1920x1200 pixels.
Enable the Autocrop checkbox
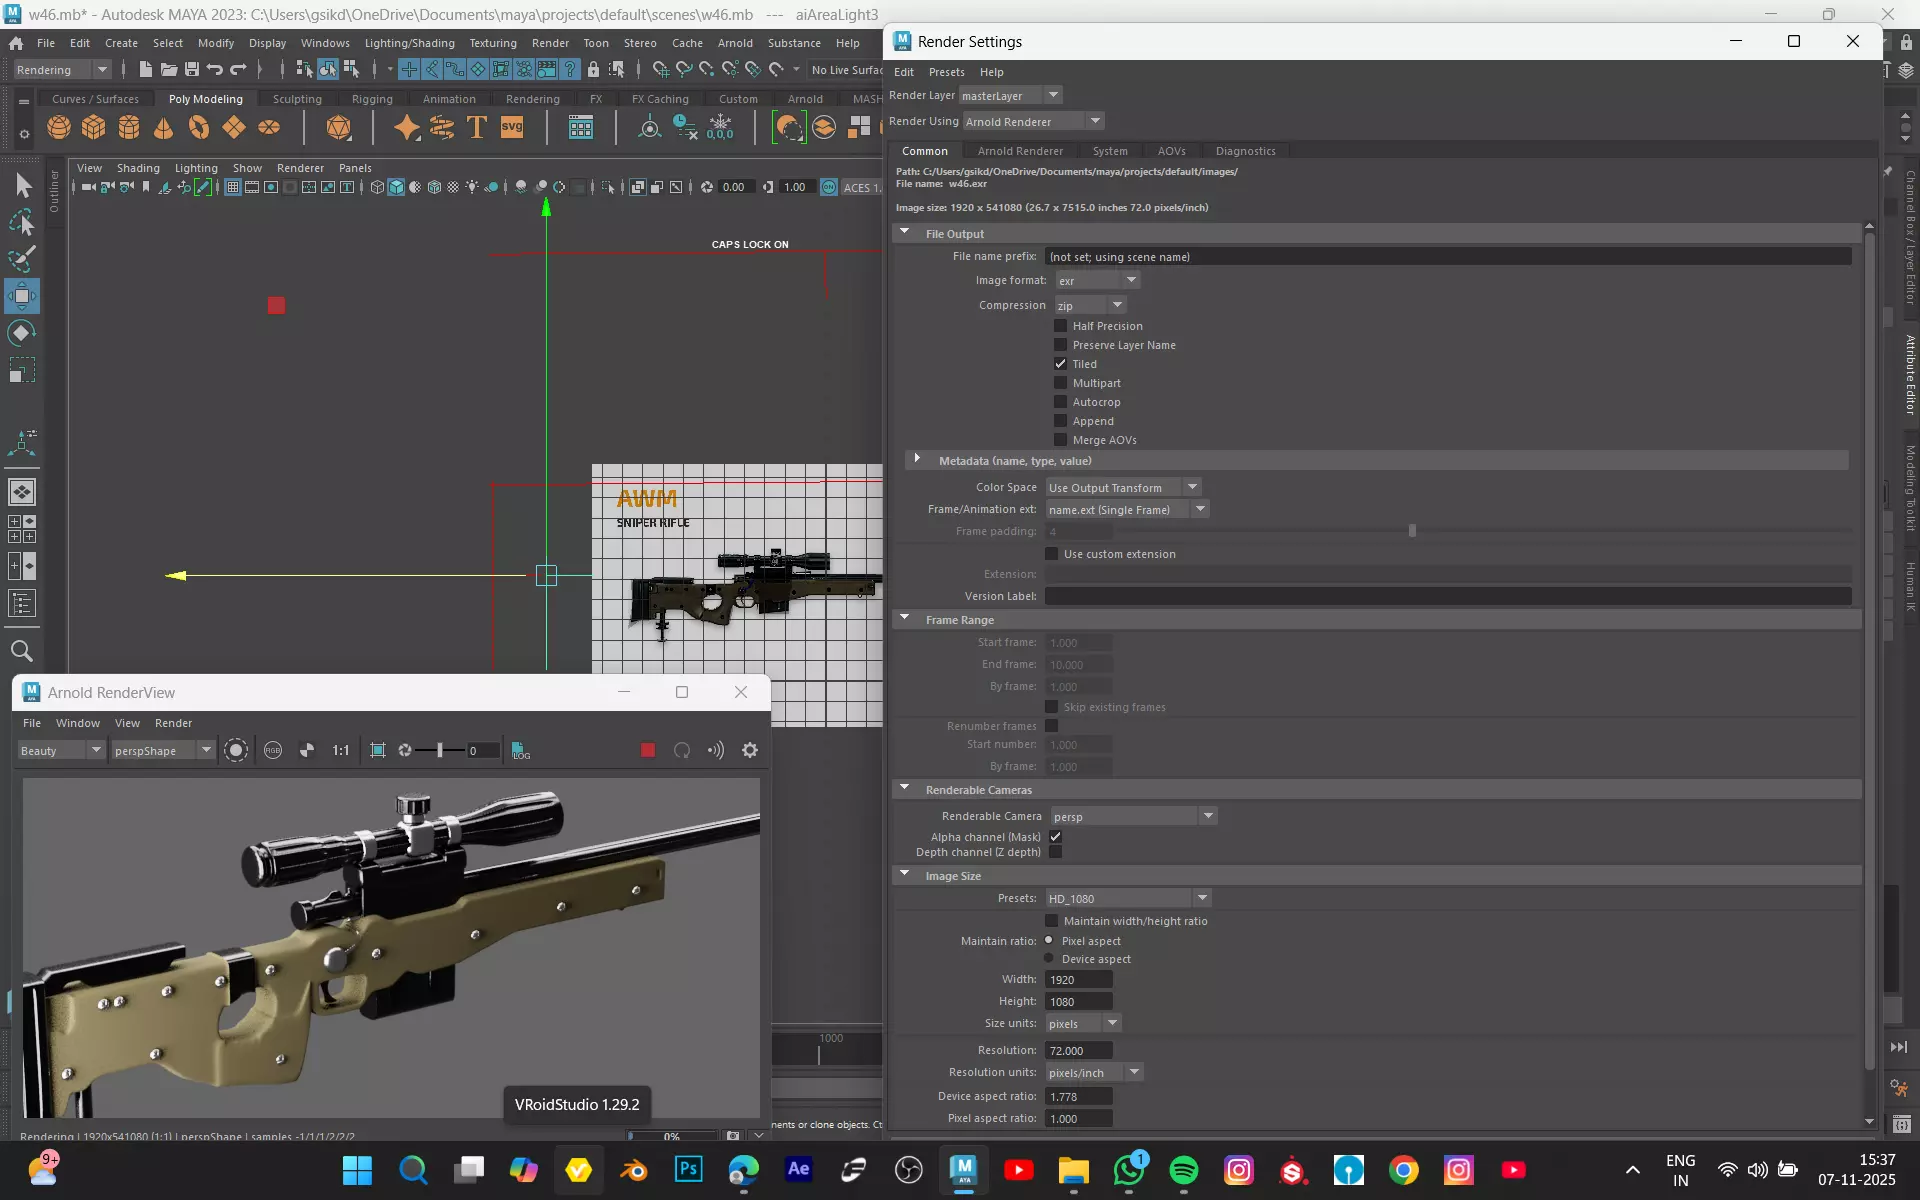(1060, 402)
